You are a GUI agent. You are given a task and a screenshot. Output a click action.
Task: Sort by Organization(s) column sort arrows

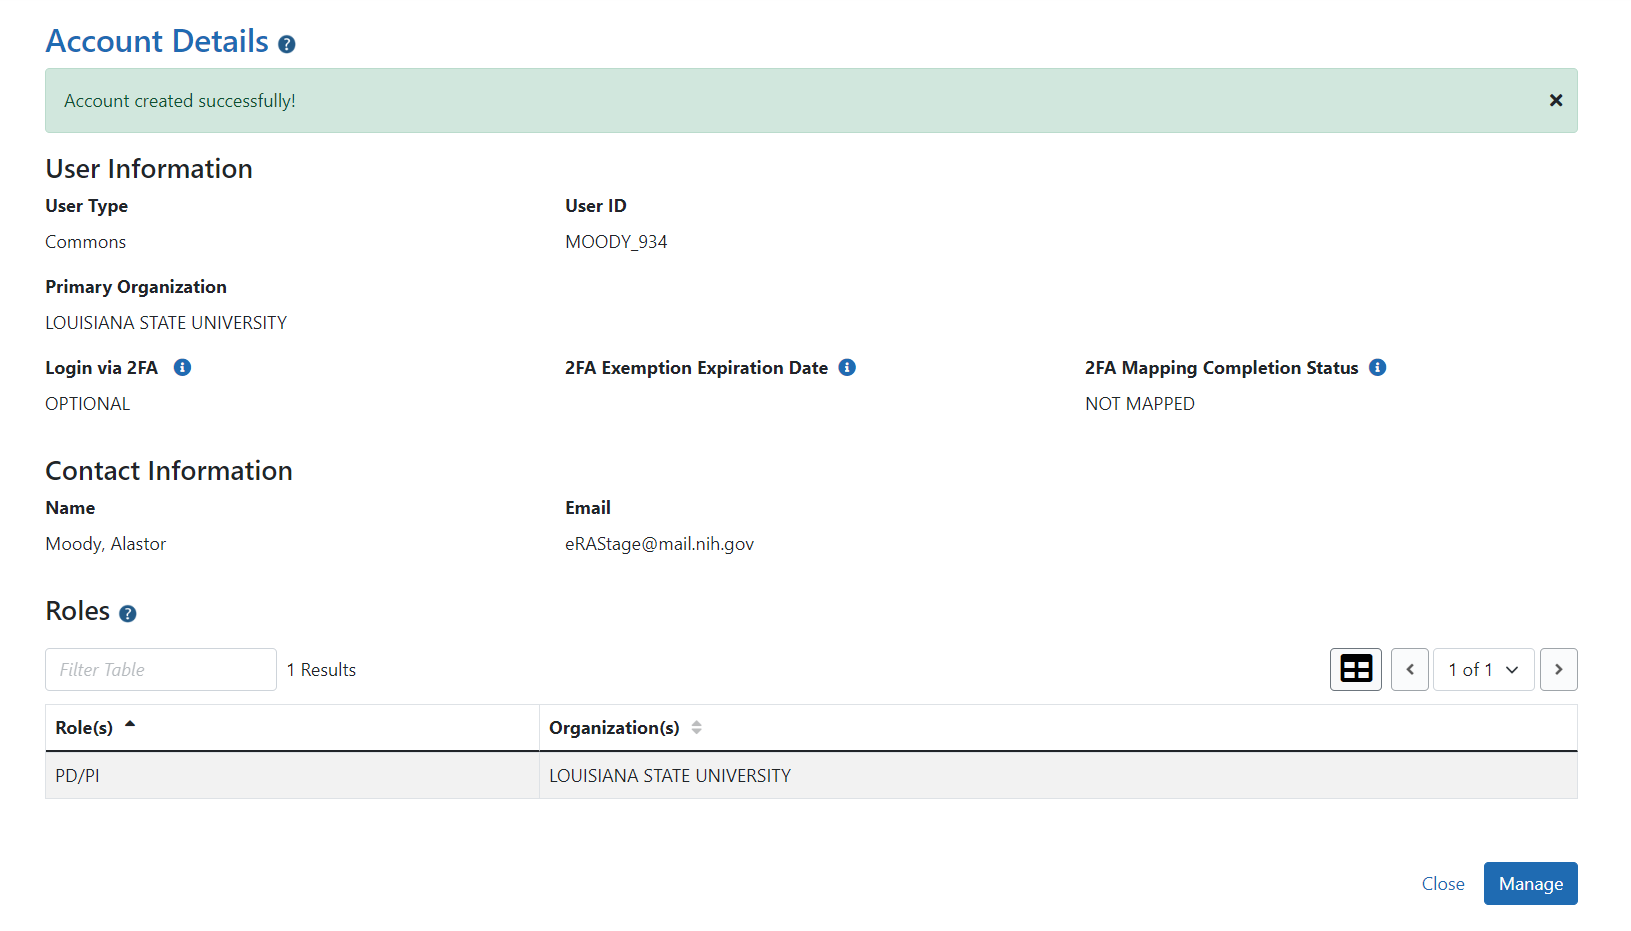pyautogui.click(x=697, y=728)
